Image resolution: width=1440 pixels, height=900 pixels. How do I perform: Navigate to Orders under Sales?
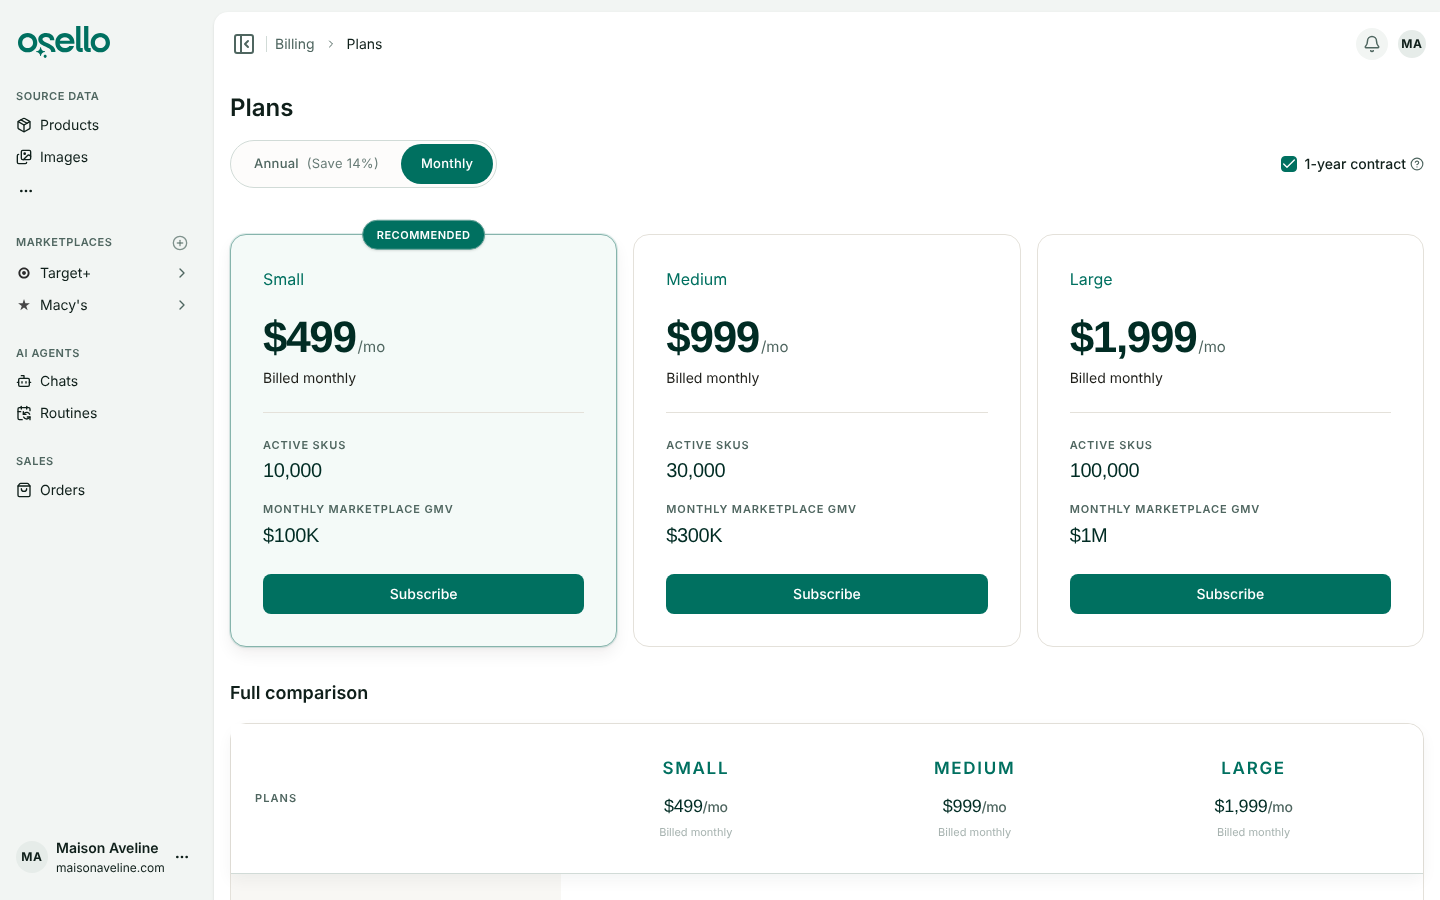click(62, 490)
